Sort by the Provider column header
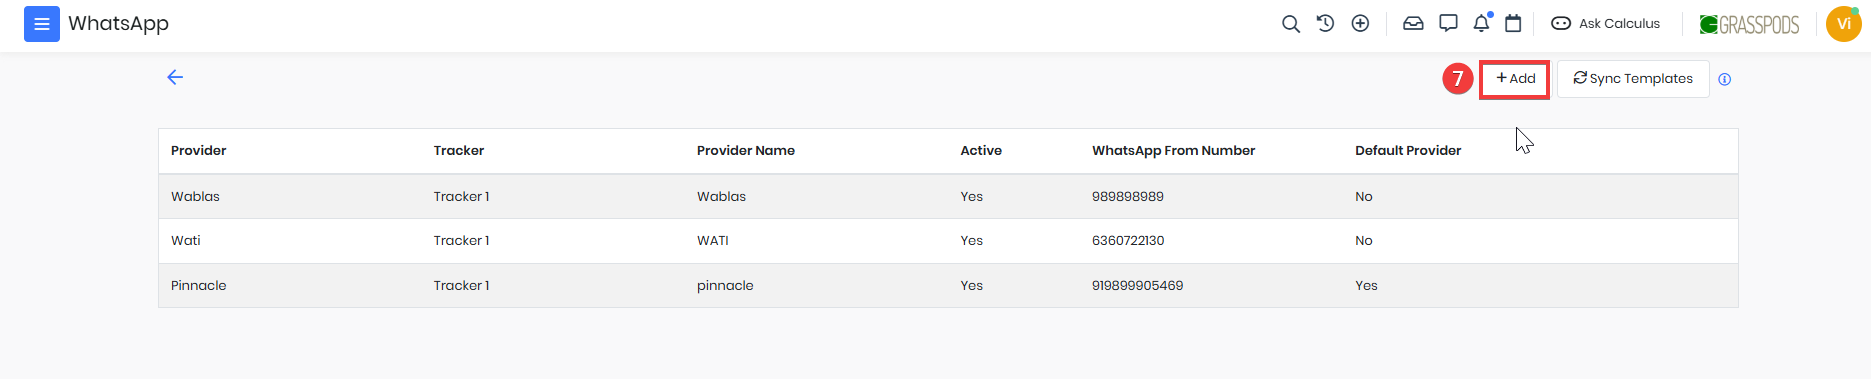This screenshot has height=379, width=1871. point(199,151)
